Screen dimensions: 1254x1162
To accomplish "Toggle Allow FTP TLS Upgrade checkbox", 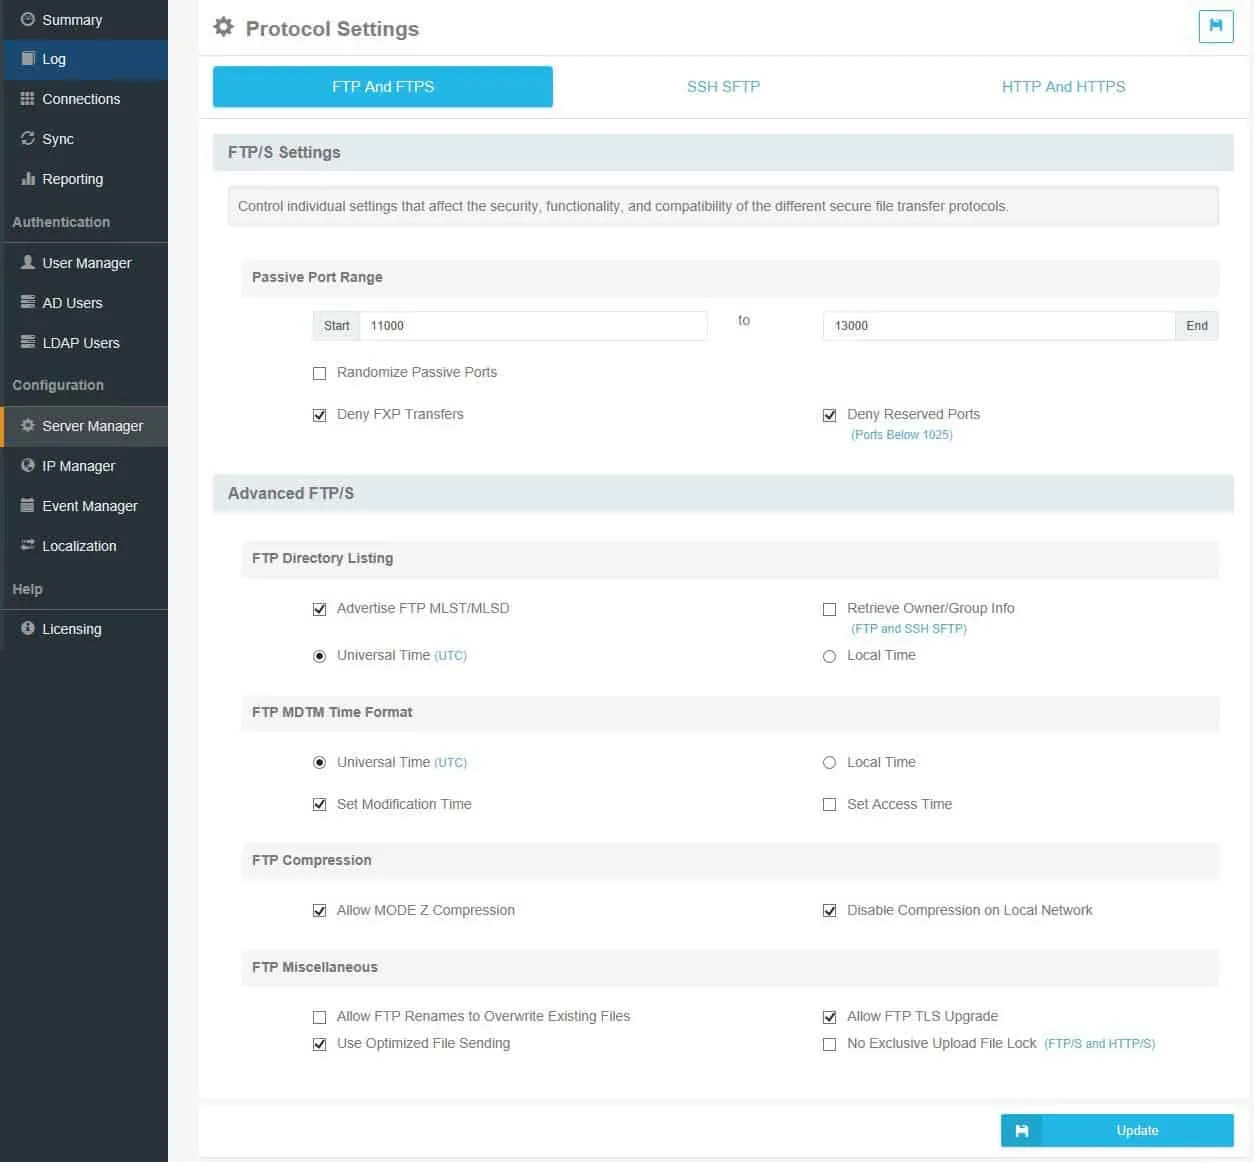I will [830, 1017].
